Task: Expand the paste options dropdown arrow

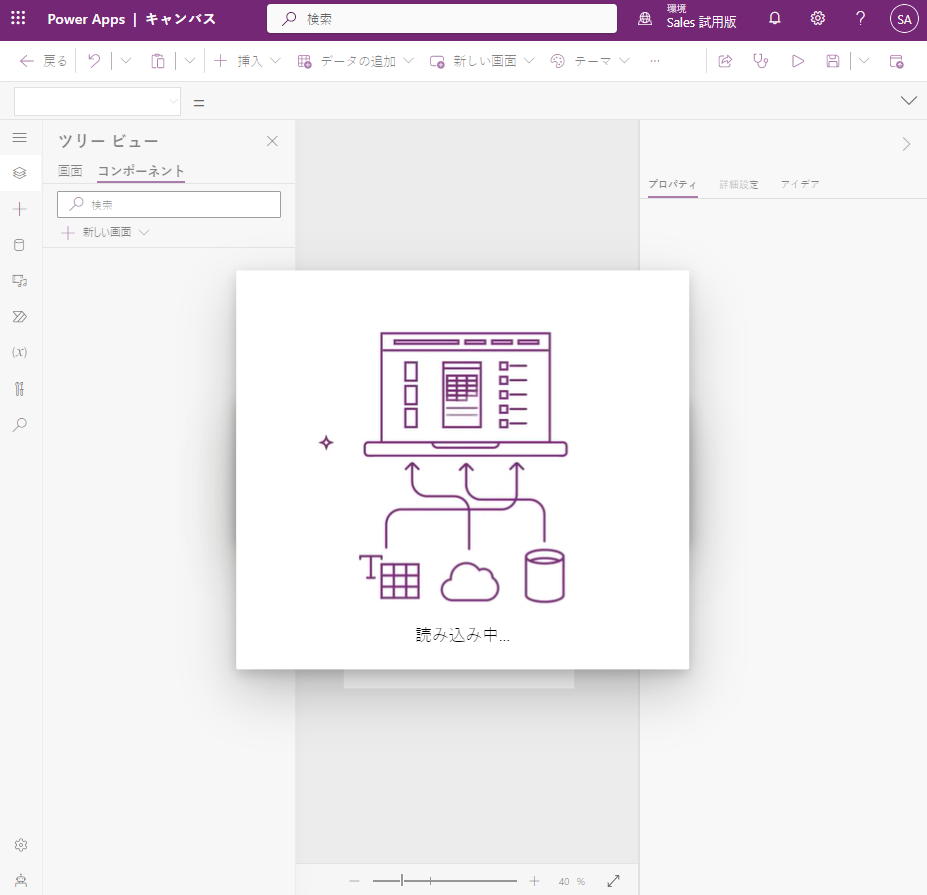Action: click(x=190, y=61)
